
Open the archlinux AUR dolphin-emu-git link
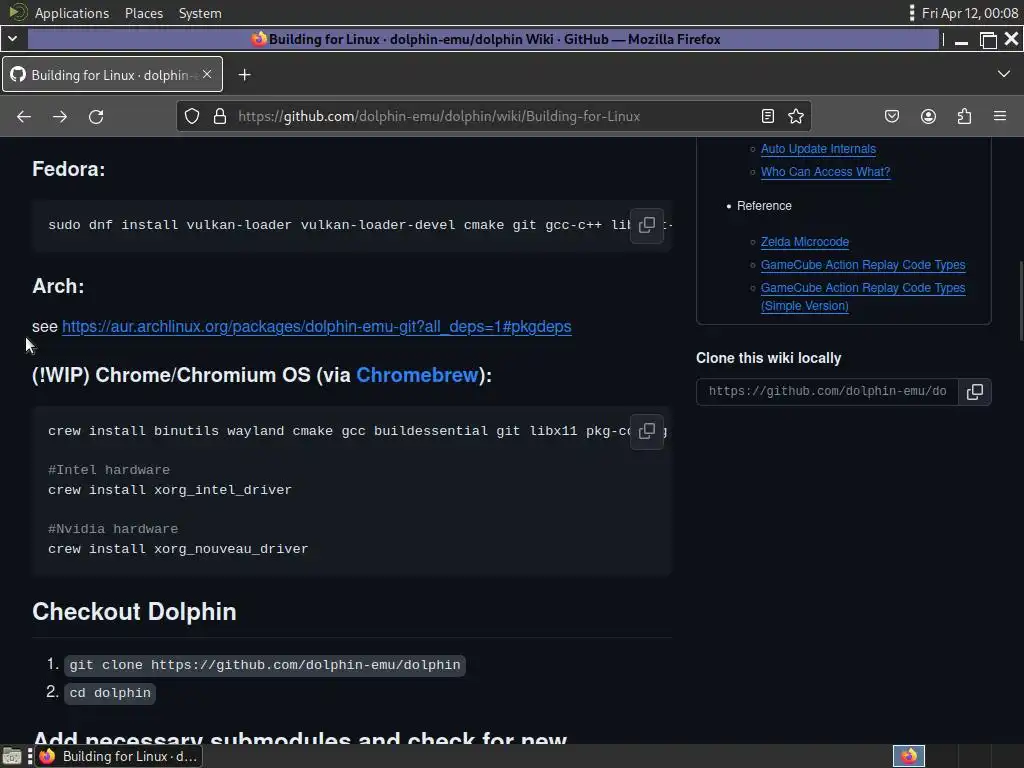(x=317, y=327)
